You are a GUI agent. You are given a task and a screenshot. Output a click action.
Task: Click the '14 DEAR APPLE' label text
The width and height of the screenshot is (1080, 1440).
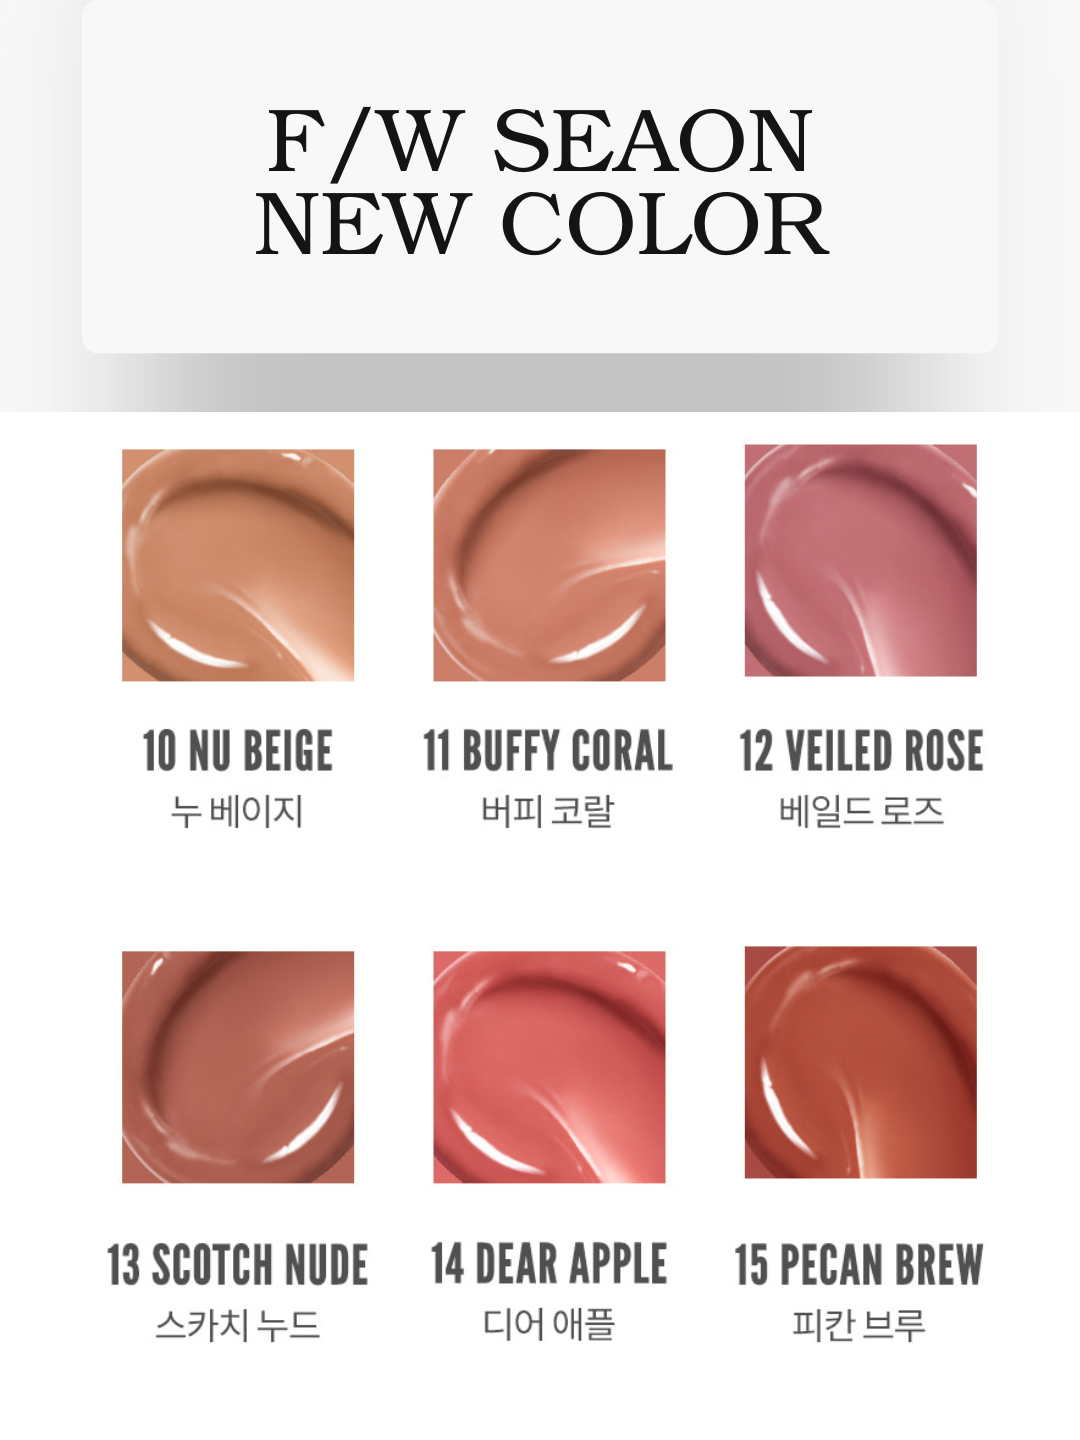pos(549,1263)
